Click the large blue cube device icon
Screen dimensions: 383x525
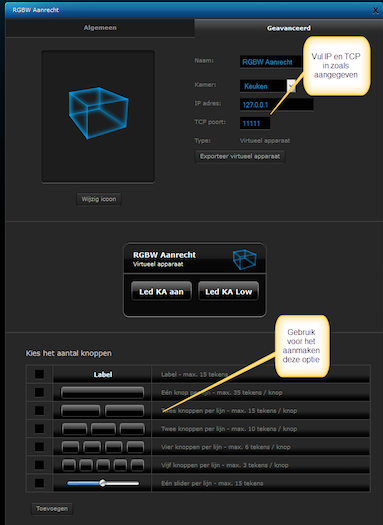pos(98,113)
